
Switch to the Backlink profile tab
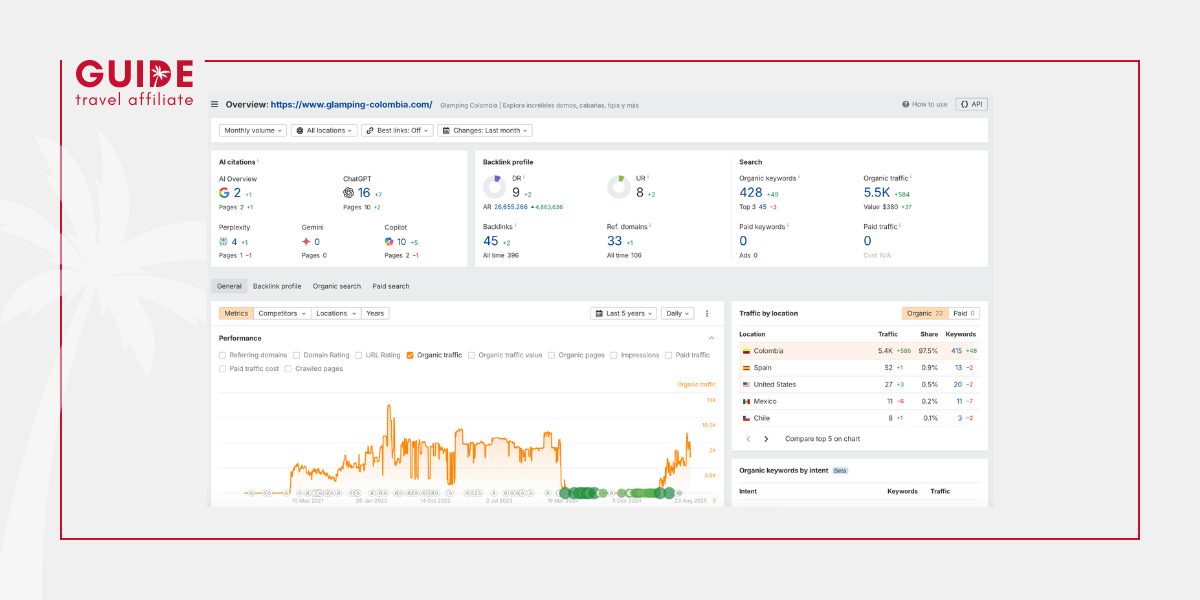point(277,286)
